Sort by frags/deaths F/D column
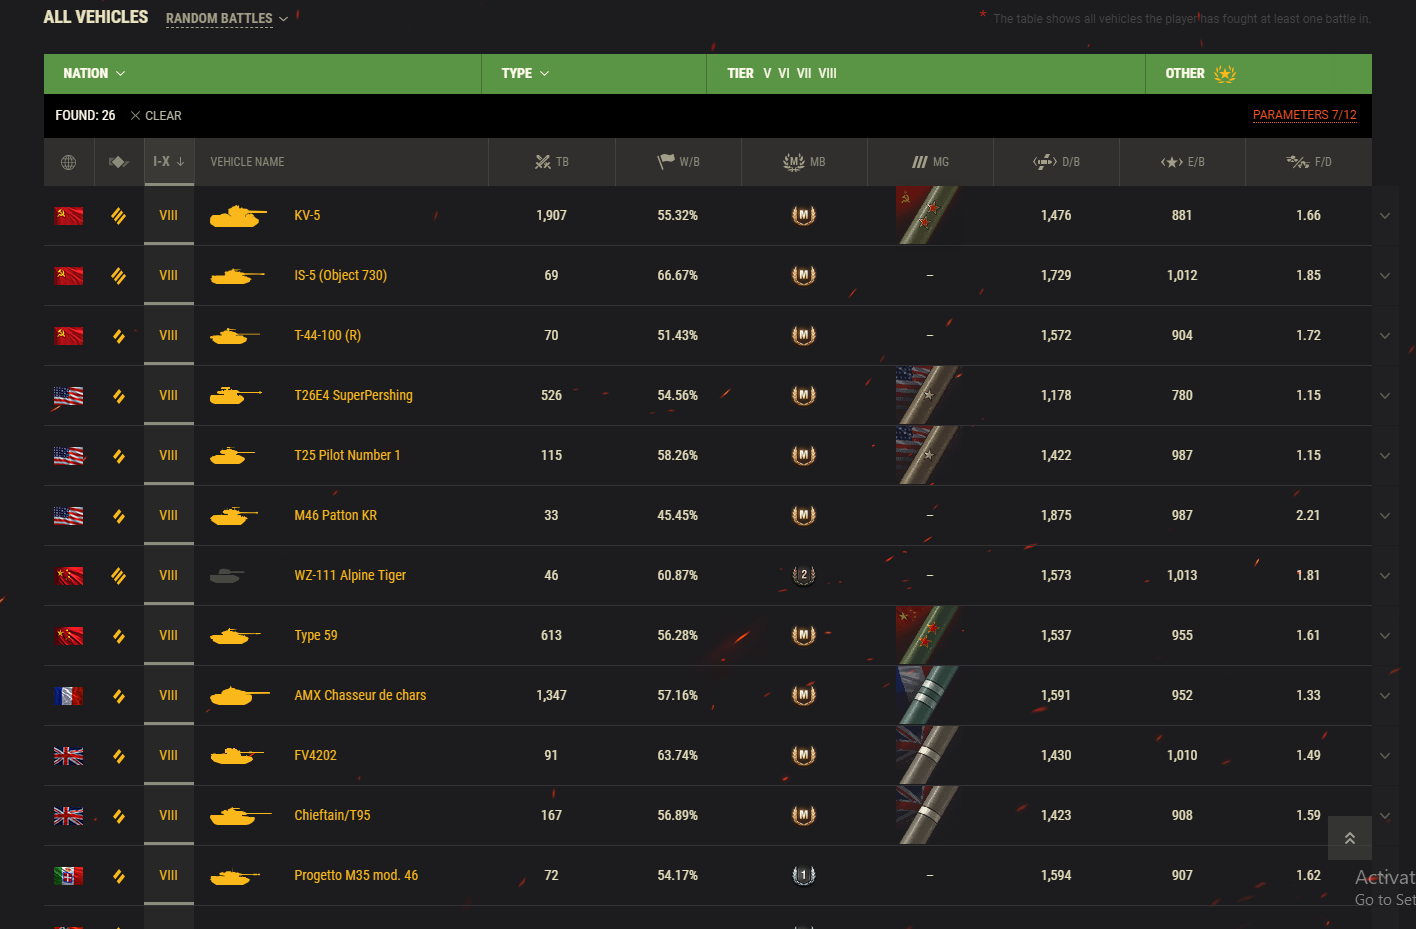The width and height of the screenshot is (1416, 929). click(x=1308, y=162)
